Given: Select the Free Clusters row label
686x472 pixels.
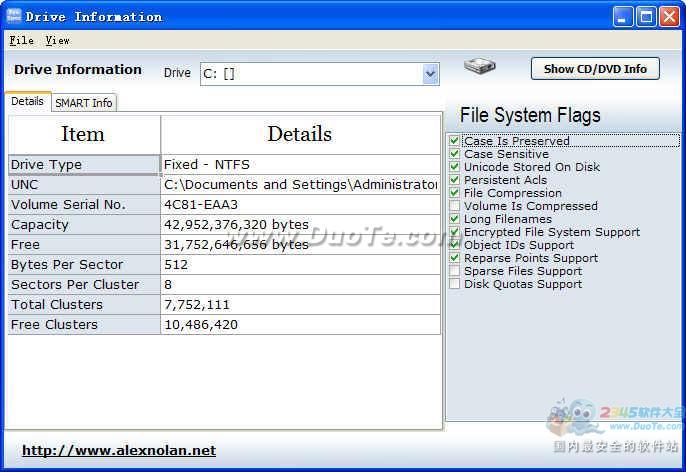Looking at the screenshot, I should (84, 325).
